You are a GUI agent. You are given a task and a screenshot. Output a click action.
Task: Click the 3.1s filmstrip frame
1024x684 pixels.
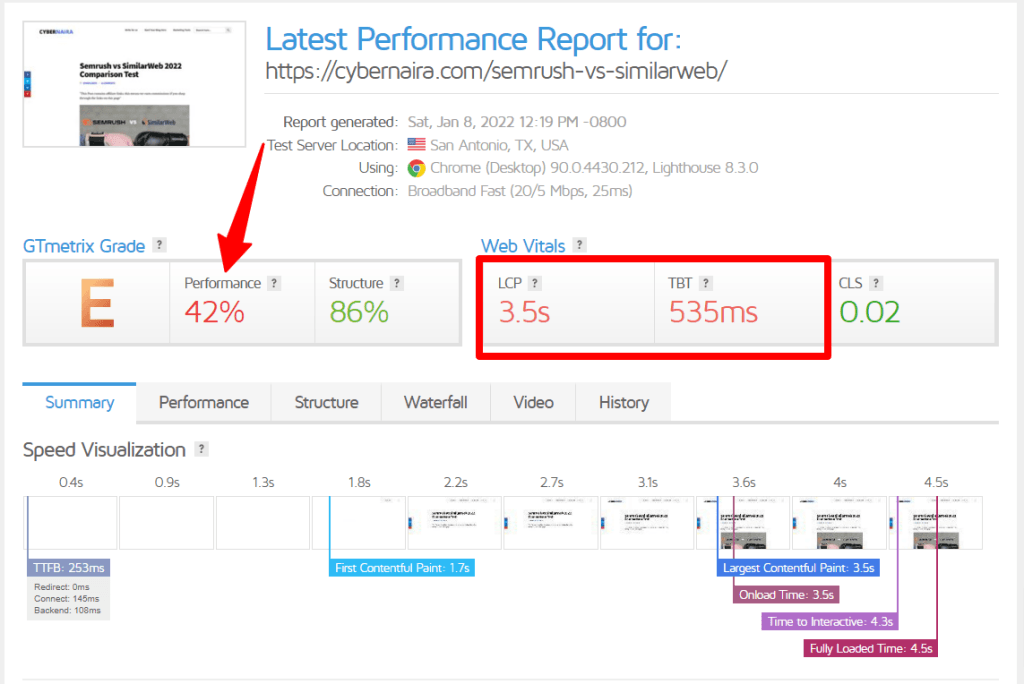click(647, 523)
